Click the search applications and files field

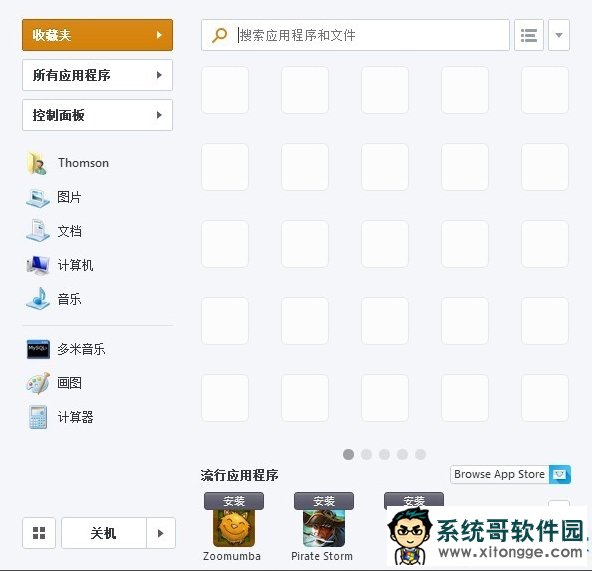click(x=355, y=35)
